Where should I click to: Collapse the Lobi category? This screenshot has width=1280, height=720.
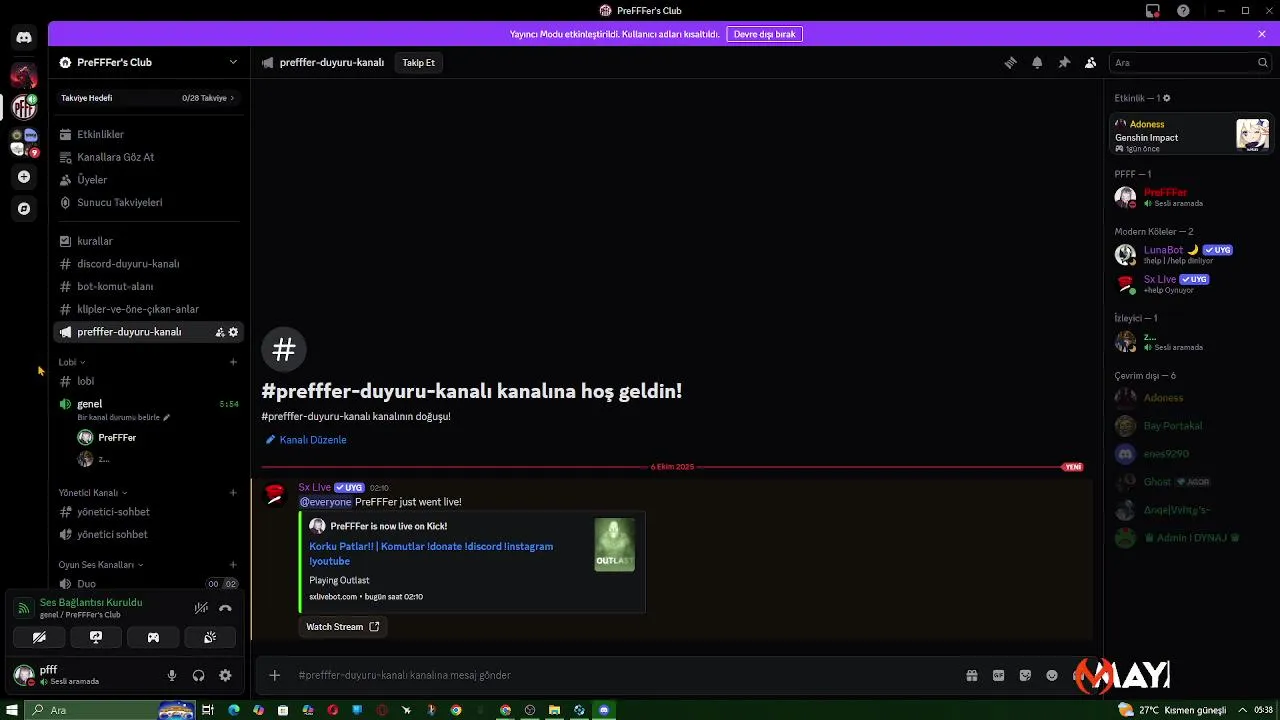72,362
